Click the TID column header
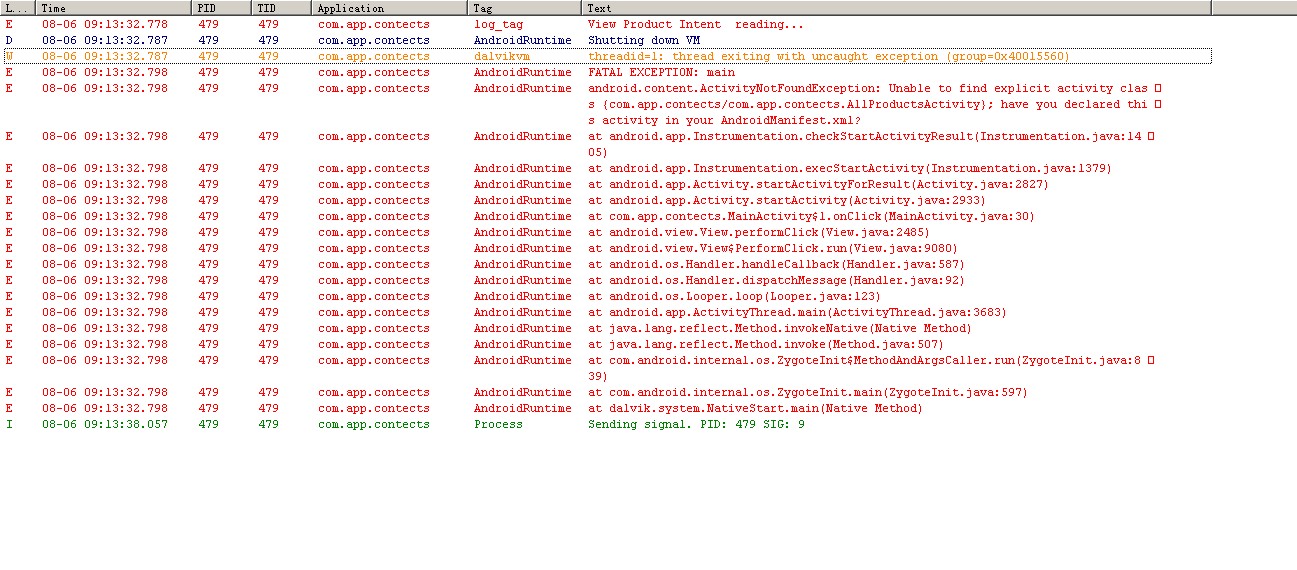Image resolution: width=1297 pixels, height=570 pixels. point(283,8)
